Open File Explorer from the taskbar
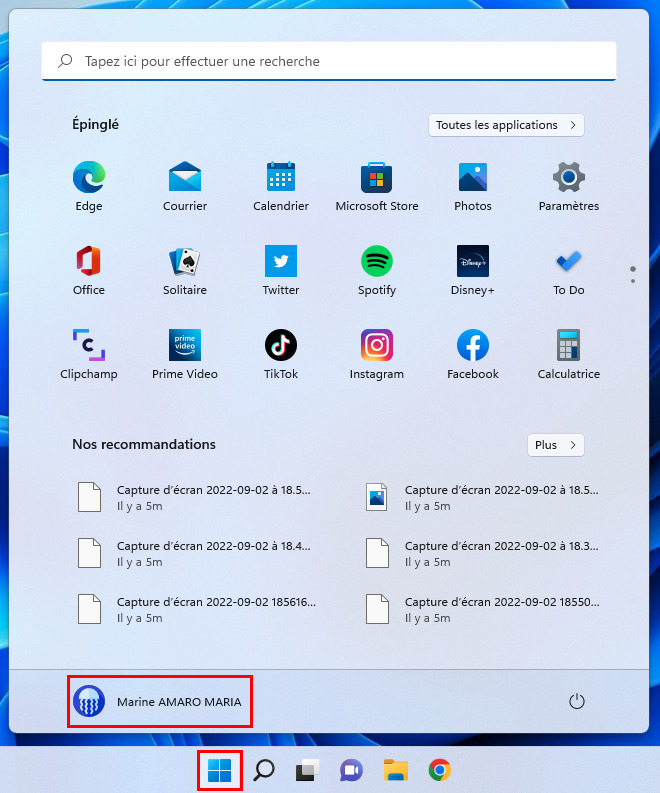660x793 pixels. [395, 770]
